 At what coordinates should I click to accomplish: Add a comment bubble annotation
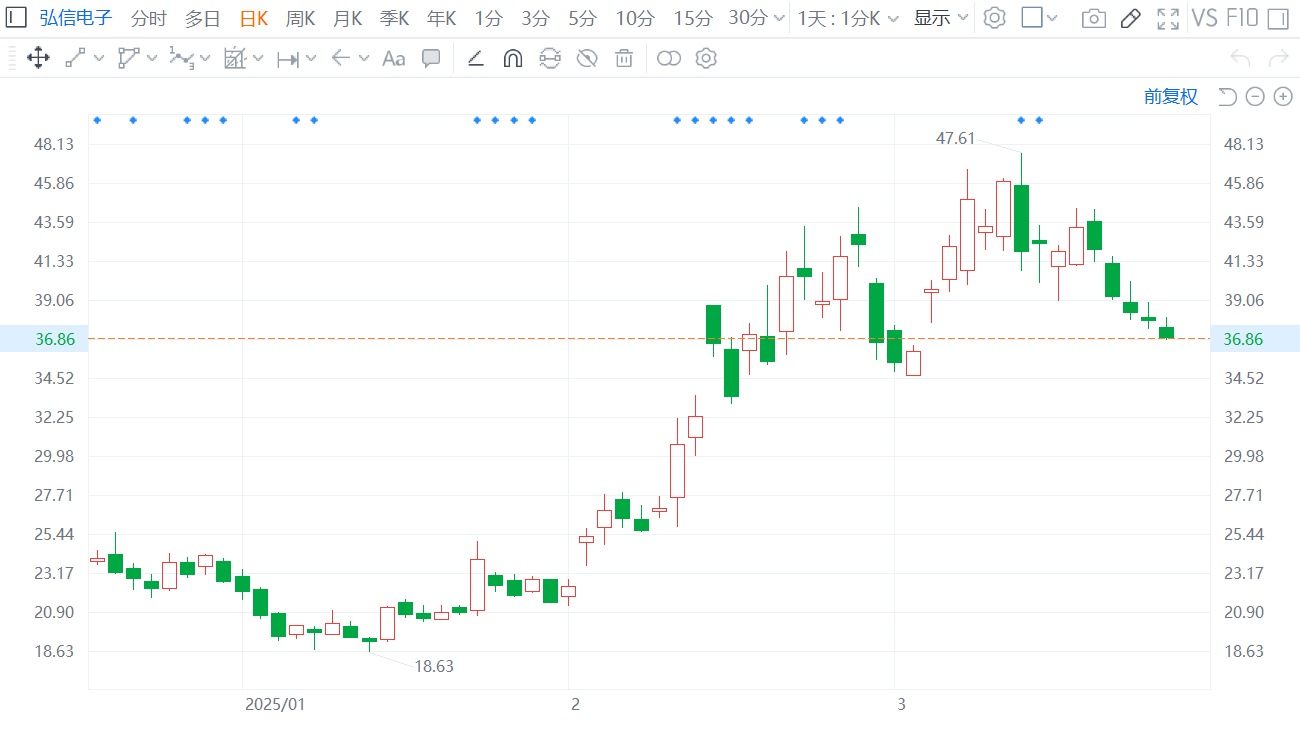coord(431,58)
